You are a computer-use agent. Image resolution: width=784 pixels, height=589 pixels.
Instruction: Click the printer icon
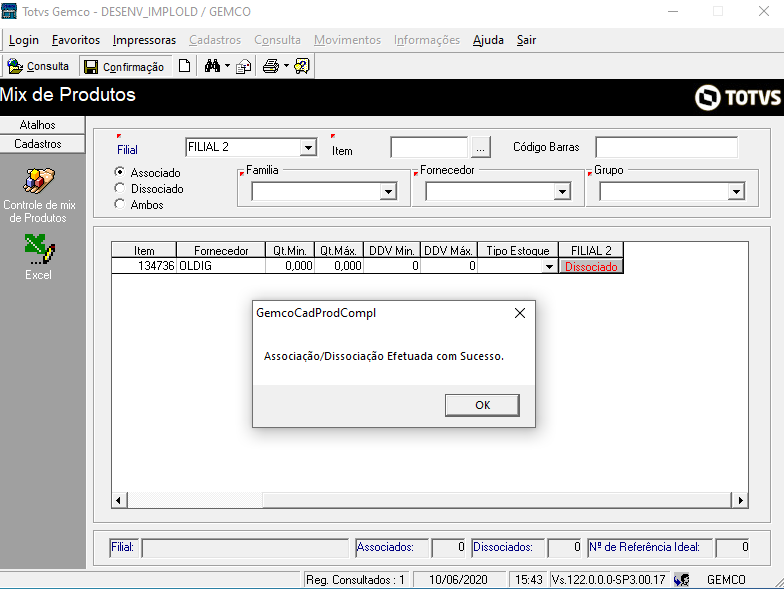tap(271, 66)
